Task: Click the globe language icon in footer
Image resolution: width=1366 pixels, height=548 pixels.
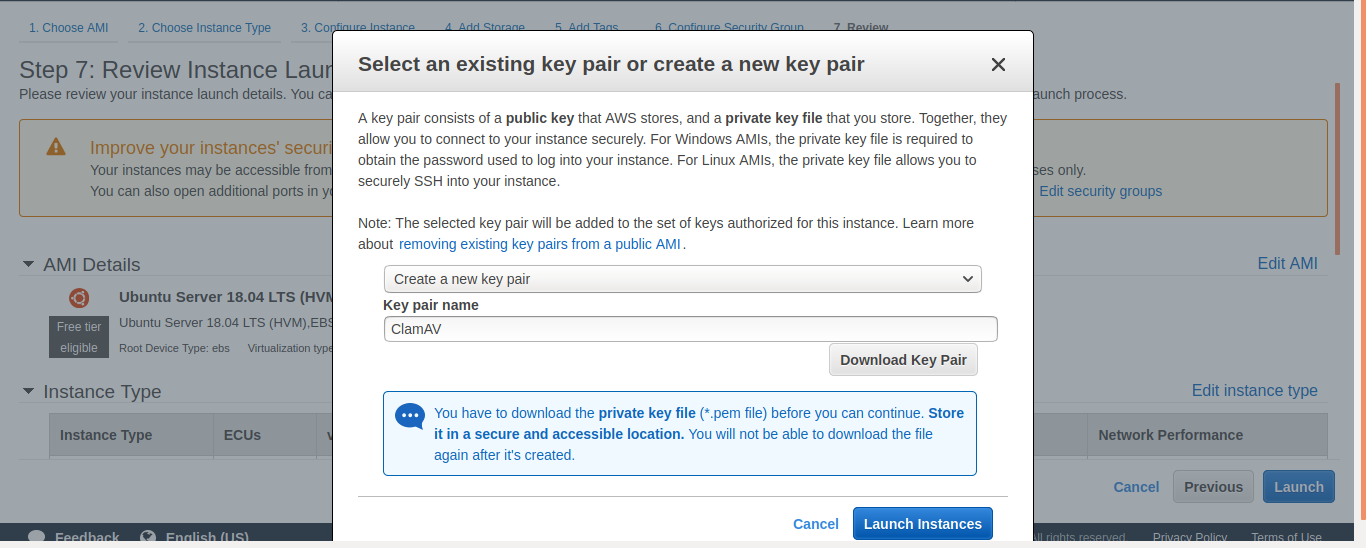Action: tap(148, 538)
